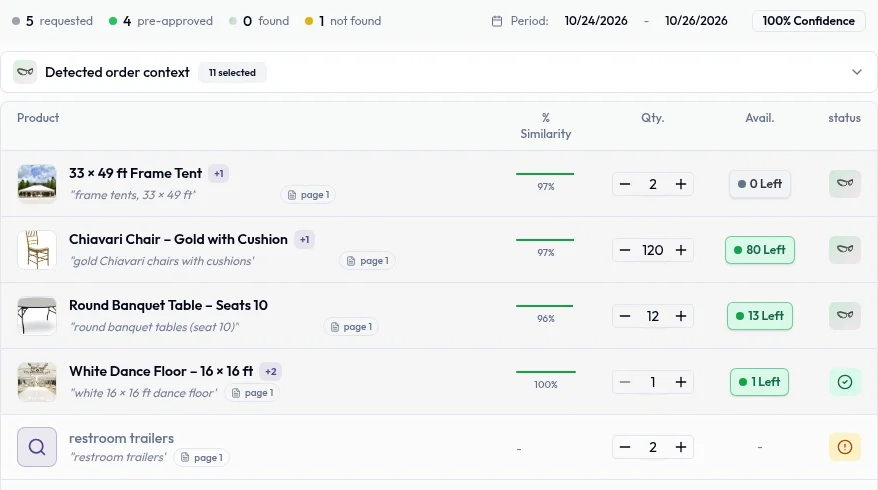Select the Round Banquet Table – Seats 10 title
Image resolution: width=878 pixels, height=490 pixels.
(169, 306)
